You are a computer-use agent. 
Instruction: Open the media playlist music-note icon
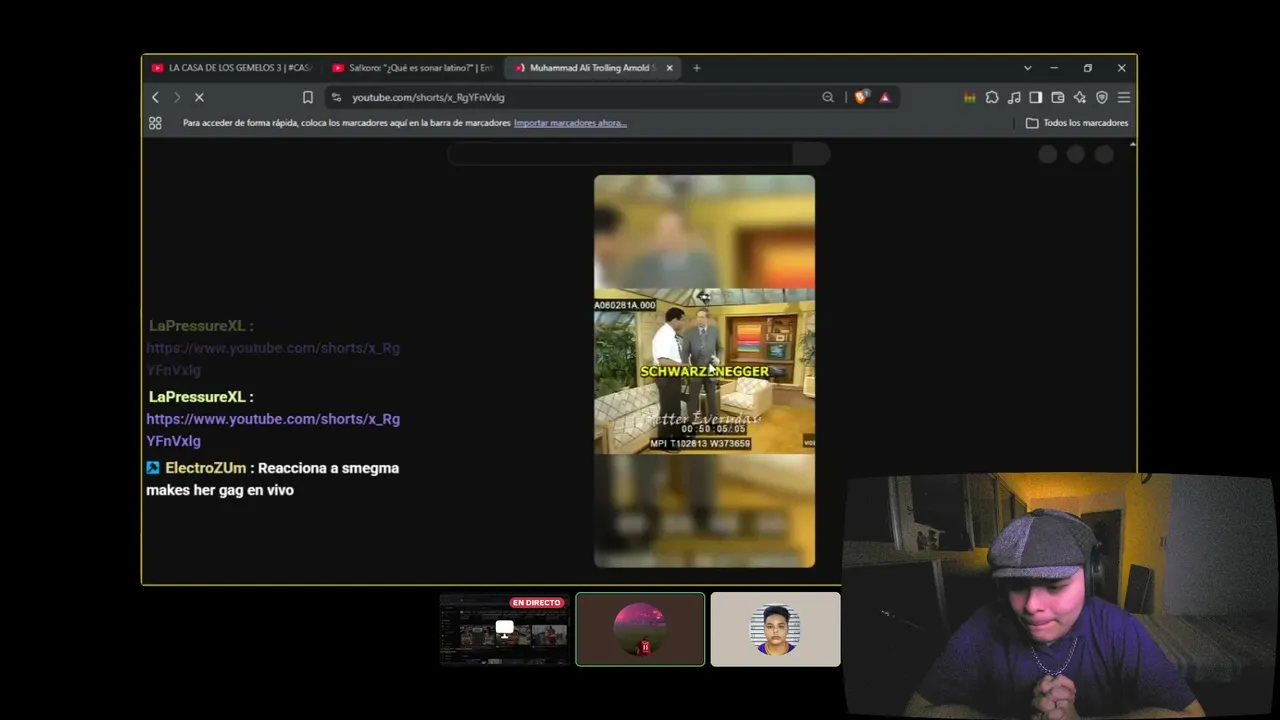coord(1014,97)
